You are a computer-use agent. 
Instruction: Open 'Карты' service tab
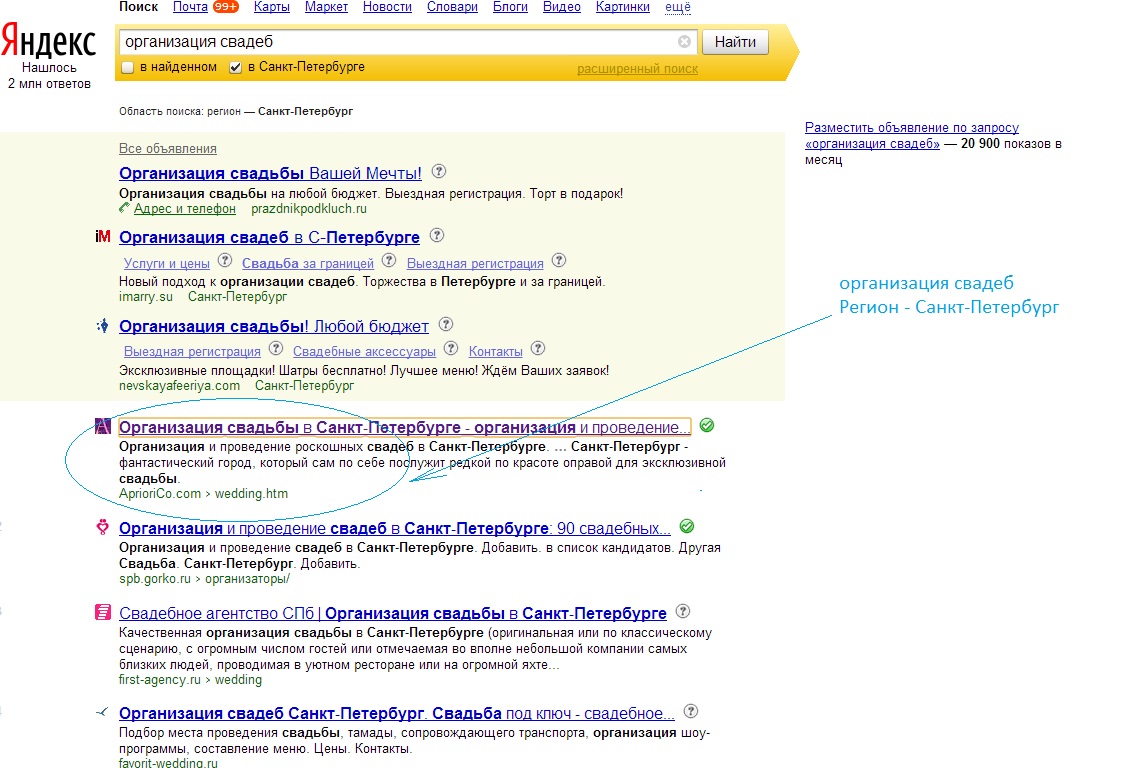point(272,7)
